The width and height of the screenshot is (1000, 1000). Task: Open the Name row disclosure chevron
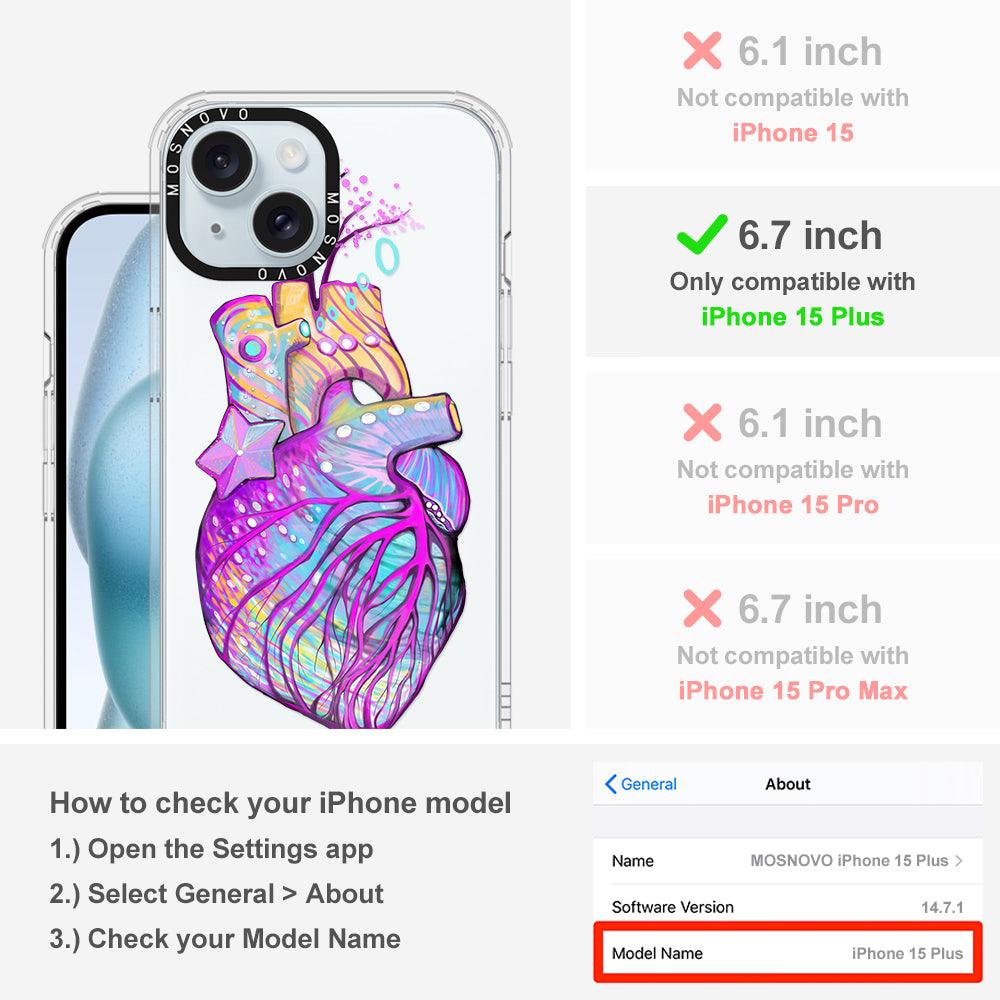[959, 860]
